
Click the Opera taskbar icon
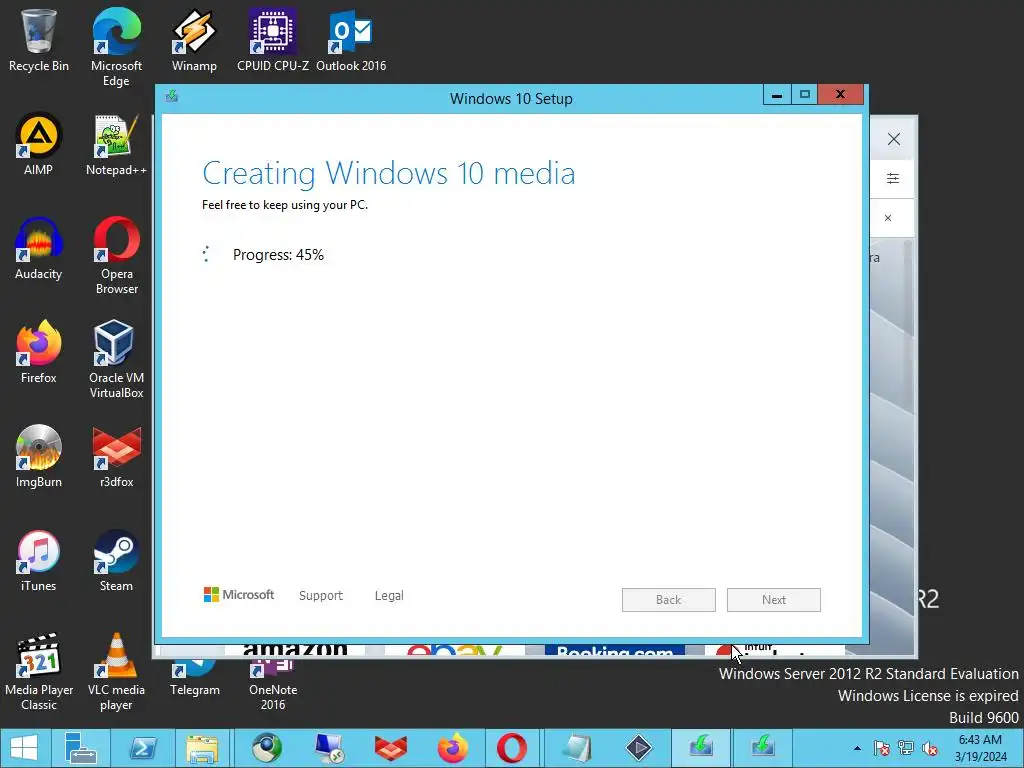(511, 748)
